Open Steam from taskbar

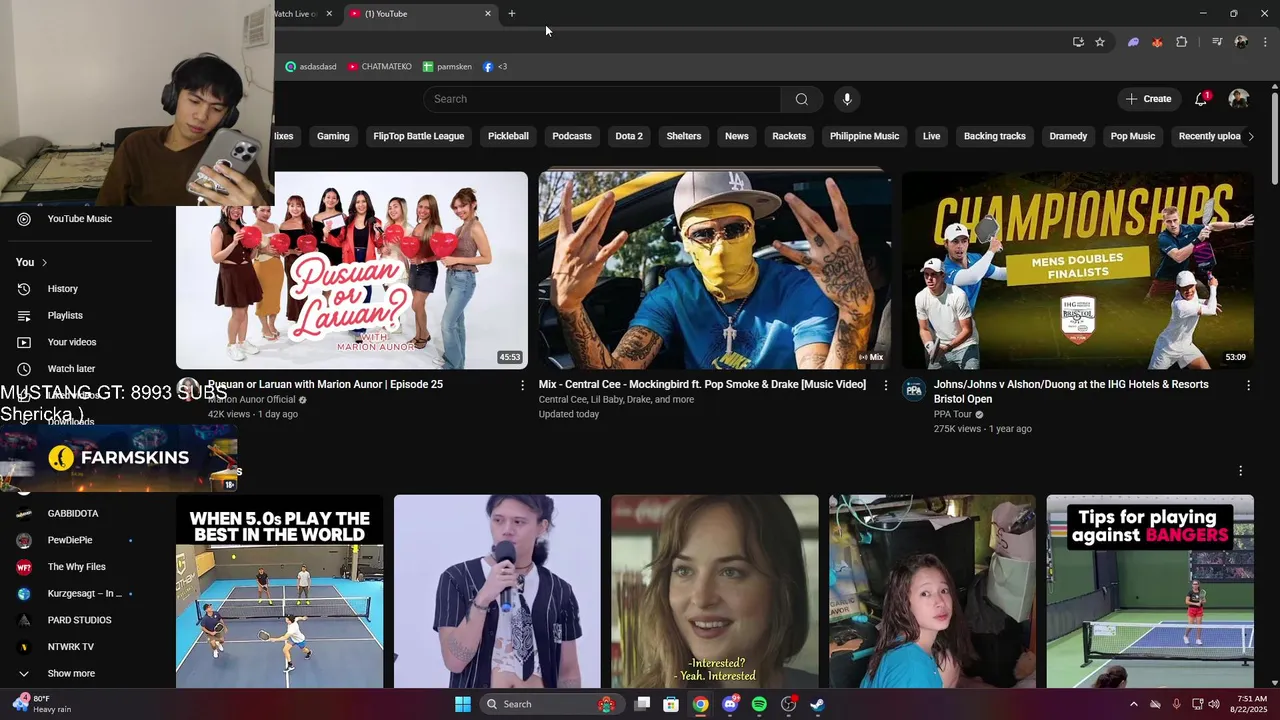coord(817,704)
